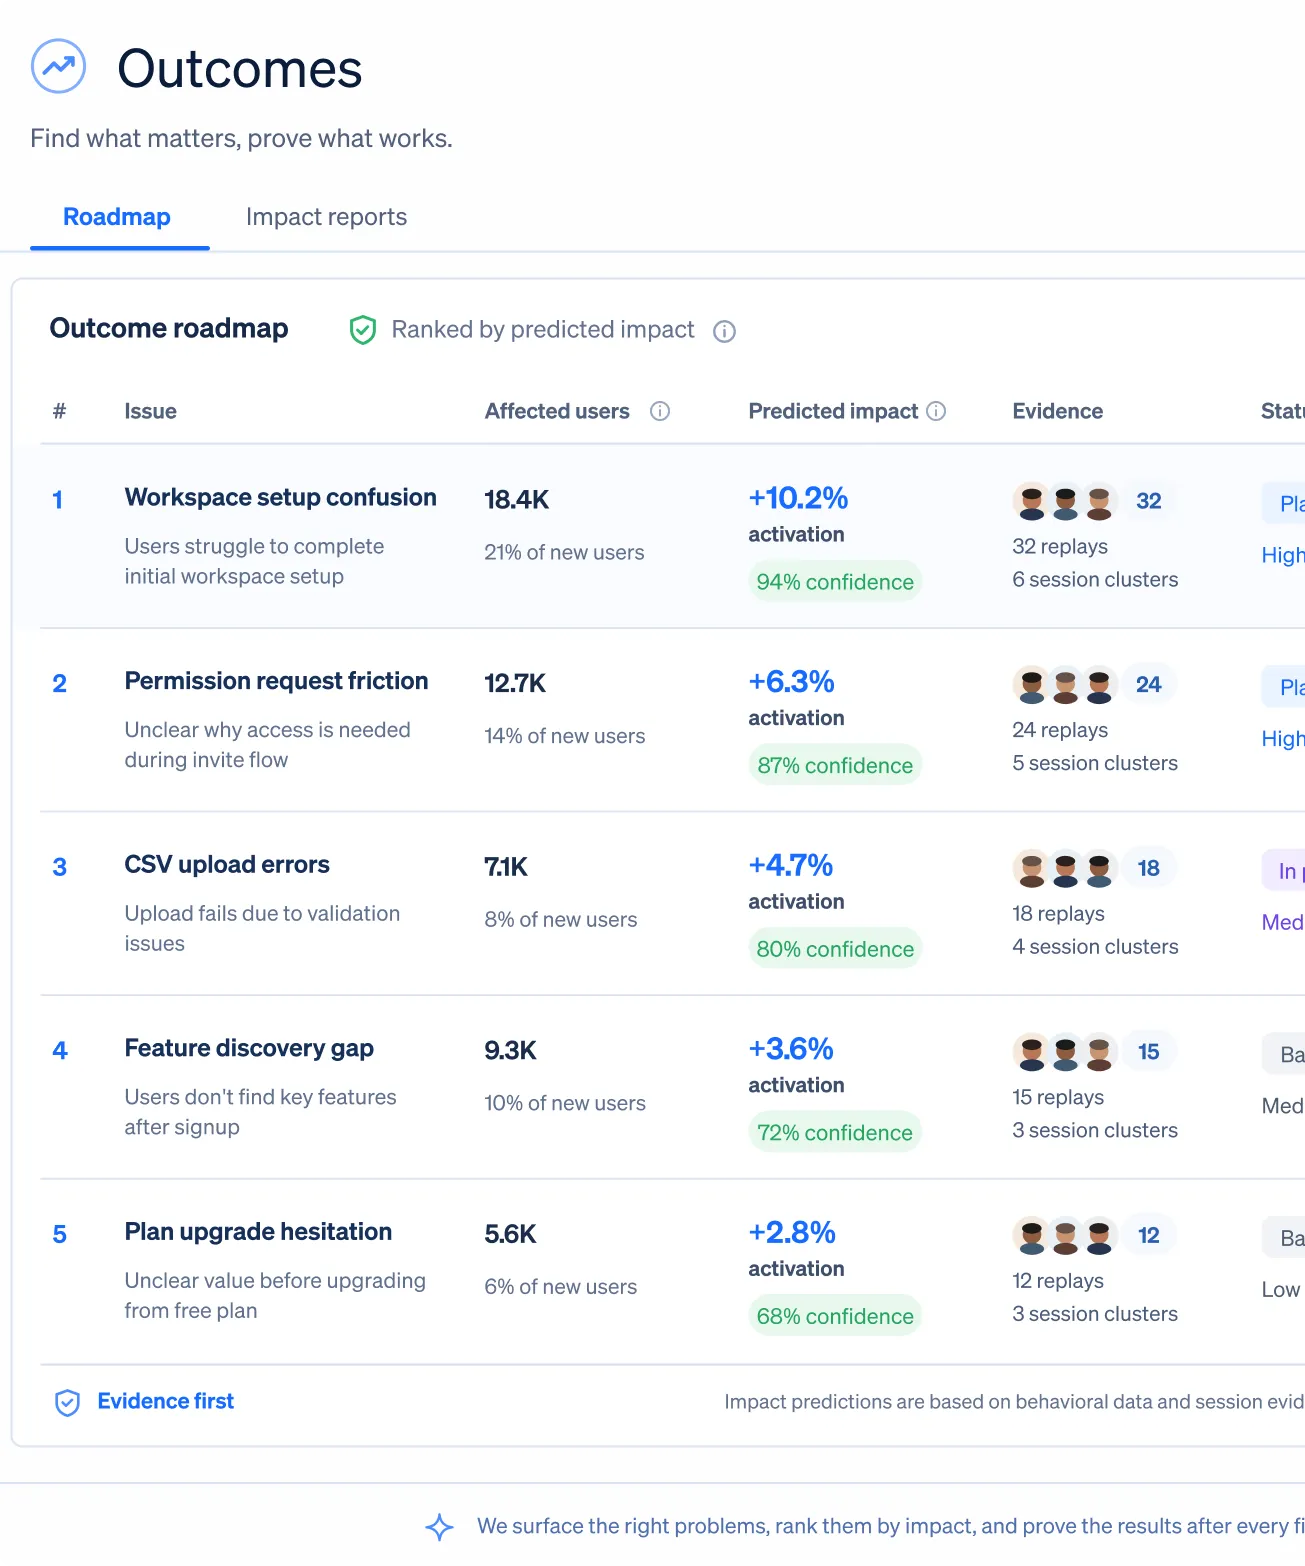Viewport: 1305px width, 1566px height.
Task: Click the sparkle icon in the footer banner
Action: (x=439, y=1527)
